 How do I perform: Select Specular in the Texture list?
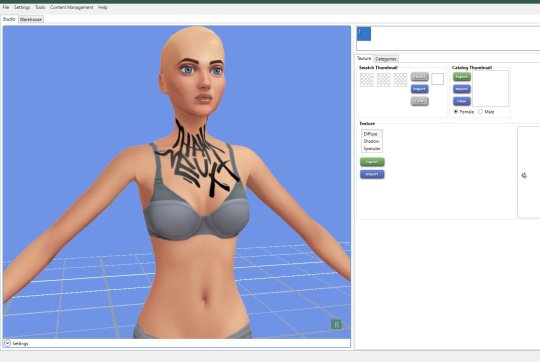pyautogui.click(x=371, y=149)
